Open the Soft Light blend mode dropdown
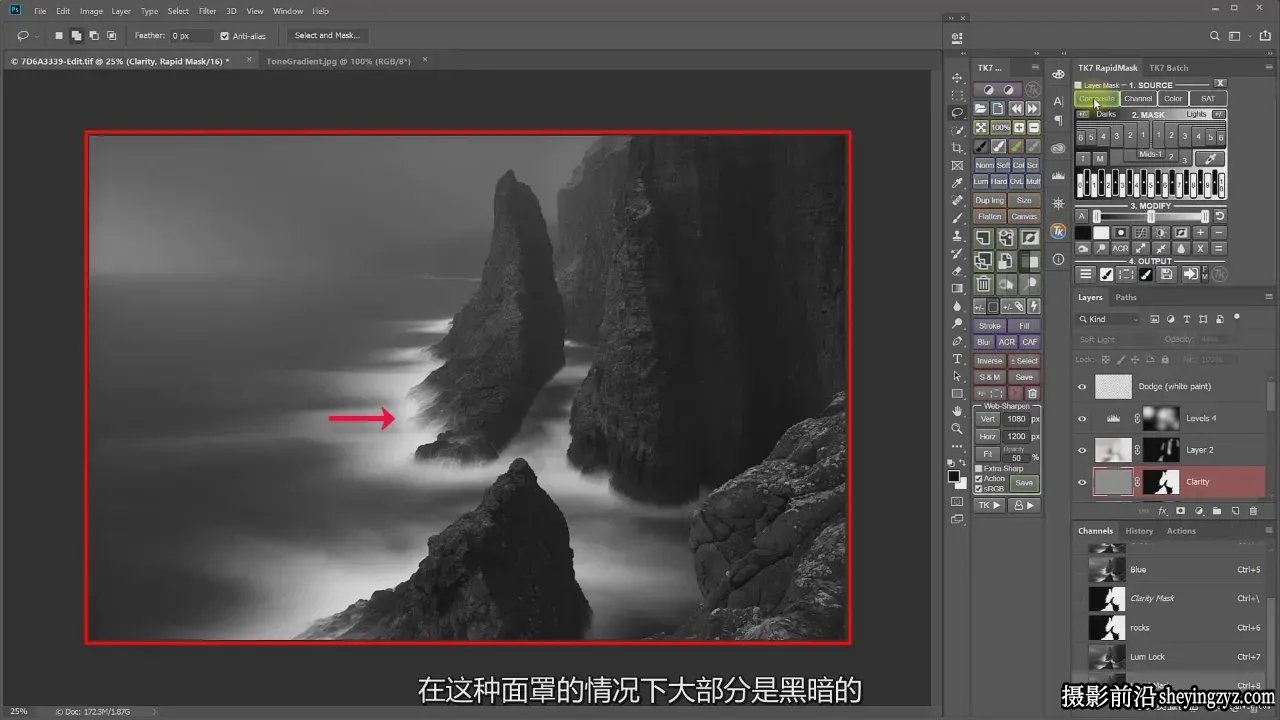This screenshot has height=720, width=1280. pyautogui.click(x=1117, y=339)
